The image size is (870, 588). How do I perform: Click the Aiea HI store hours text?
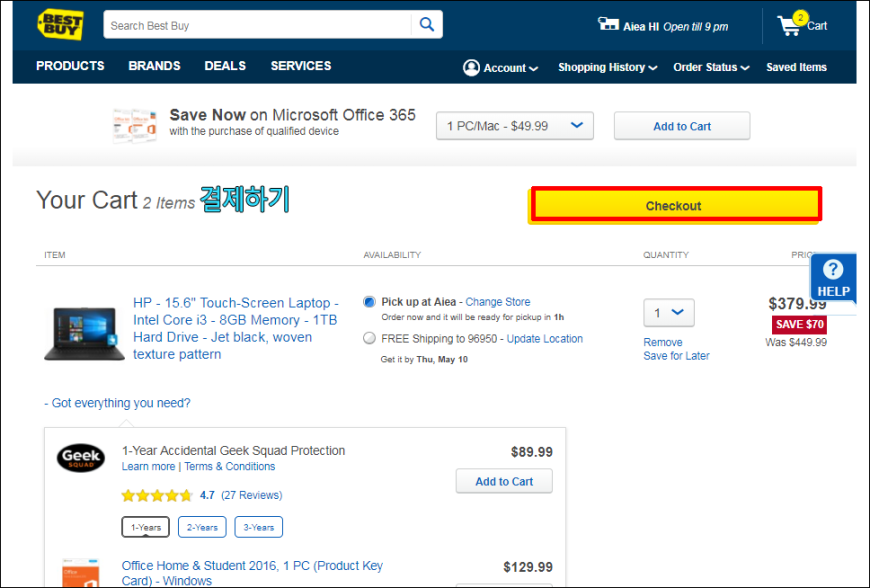pos(675,27)
